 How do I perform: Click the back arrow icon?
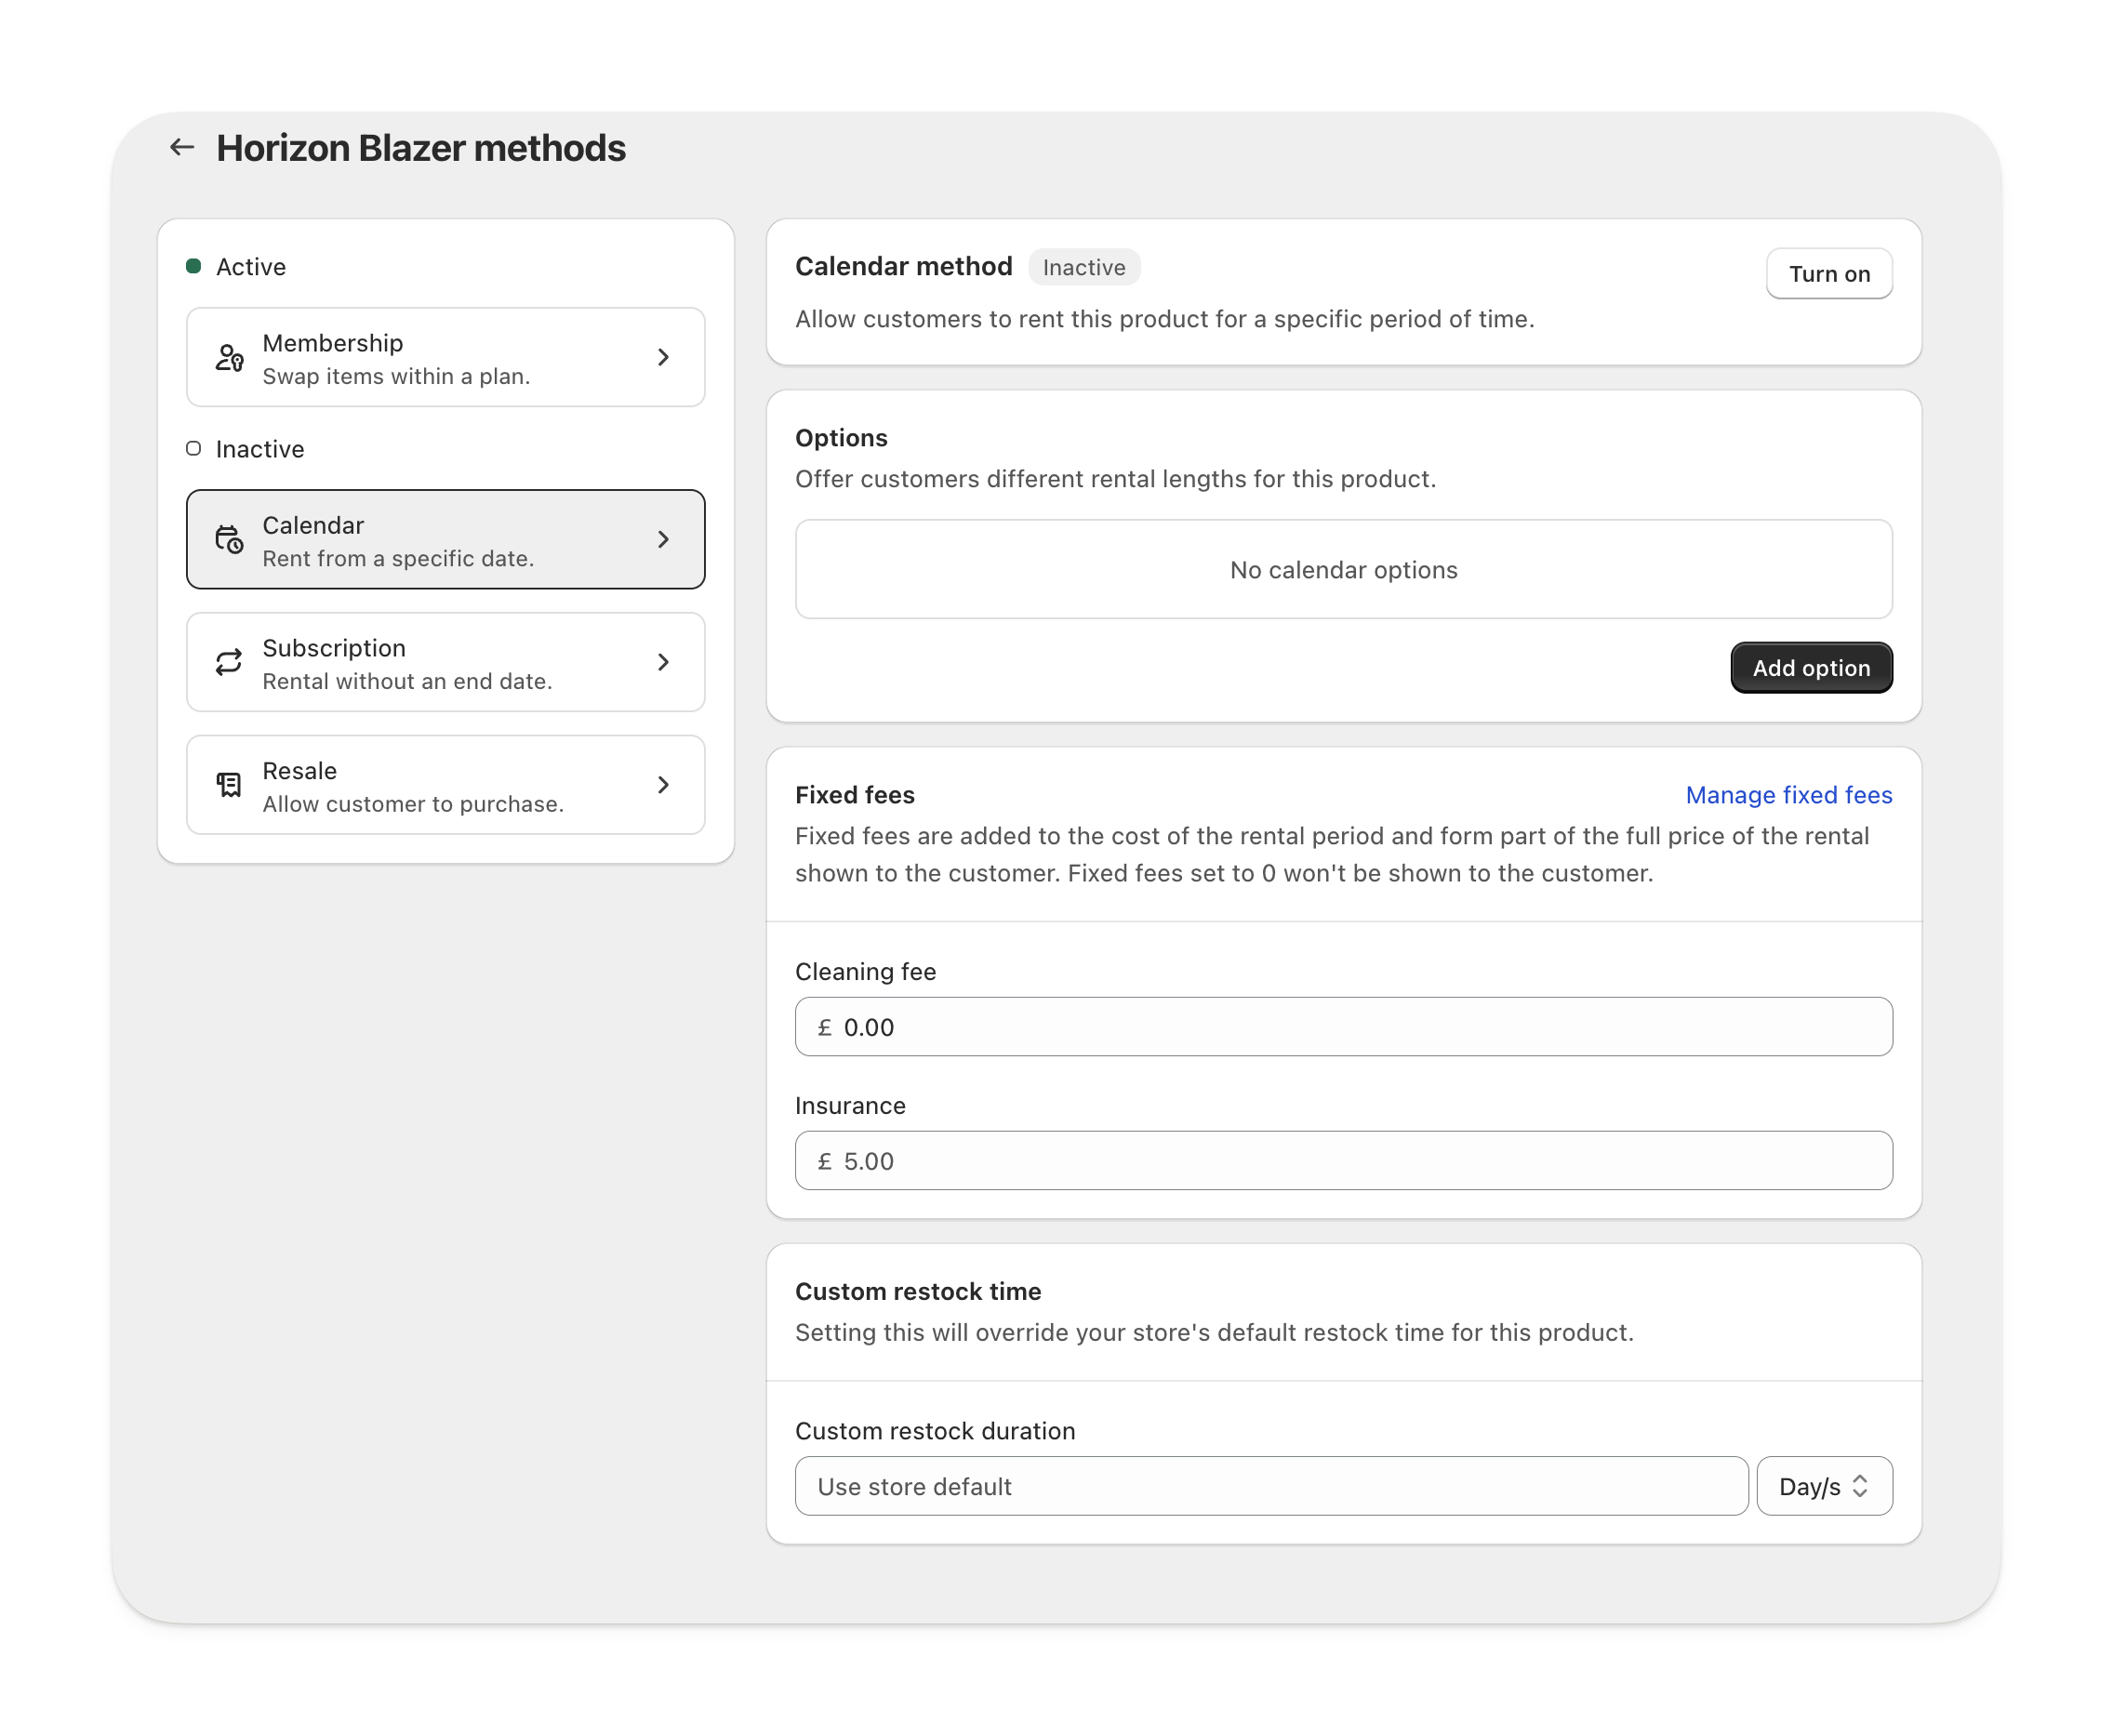(x=181, y=148)
